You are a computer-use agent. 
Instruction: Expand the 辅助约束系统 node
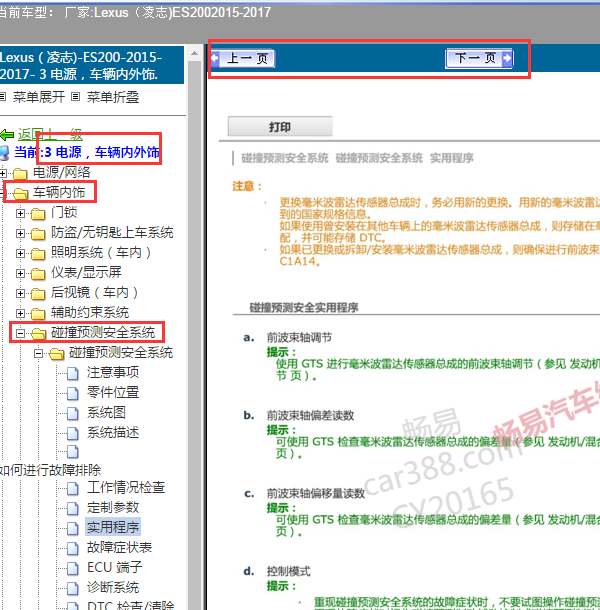(x=20, y=313)
